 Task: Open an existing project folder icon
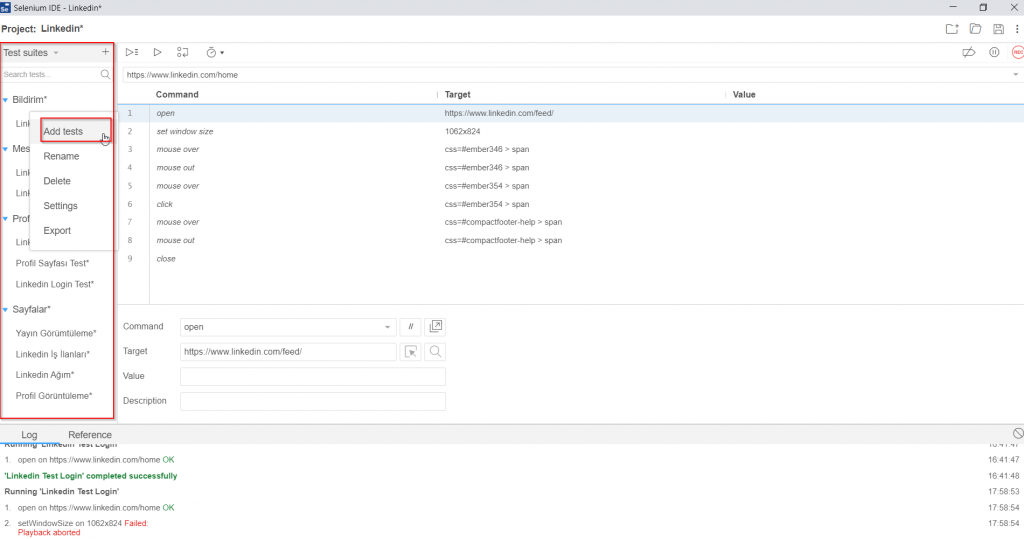(975, 29)
